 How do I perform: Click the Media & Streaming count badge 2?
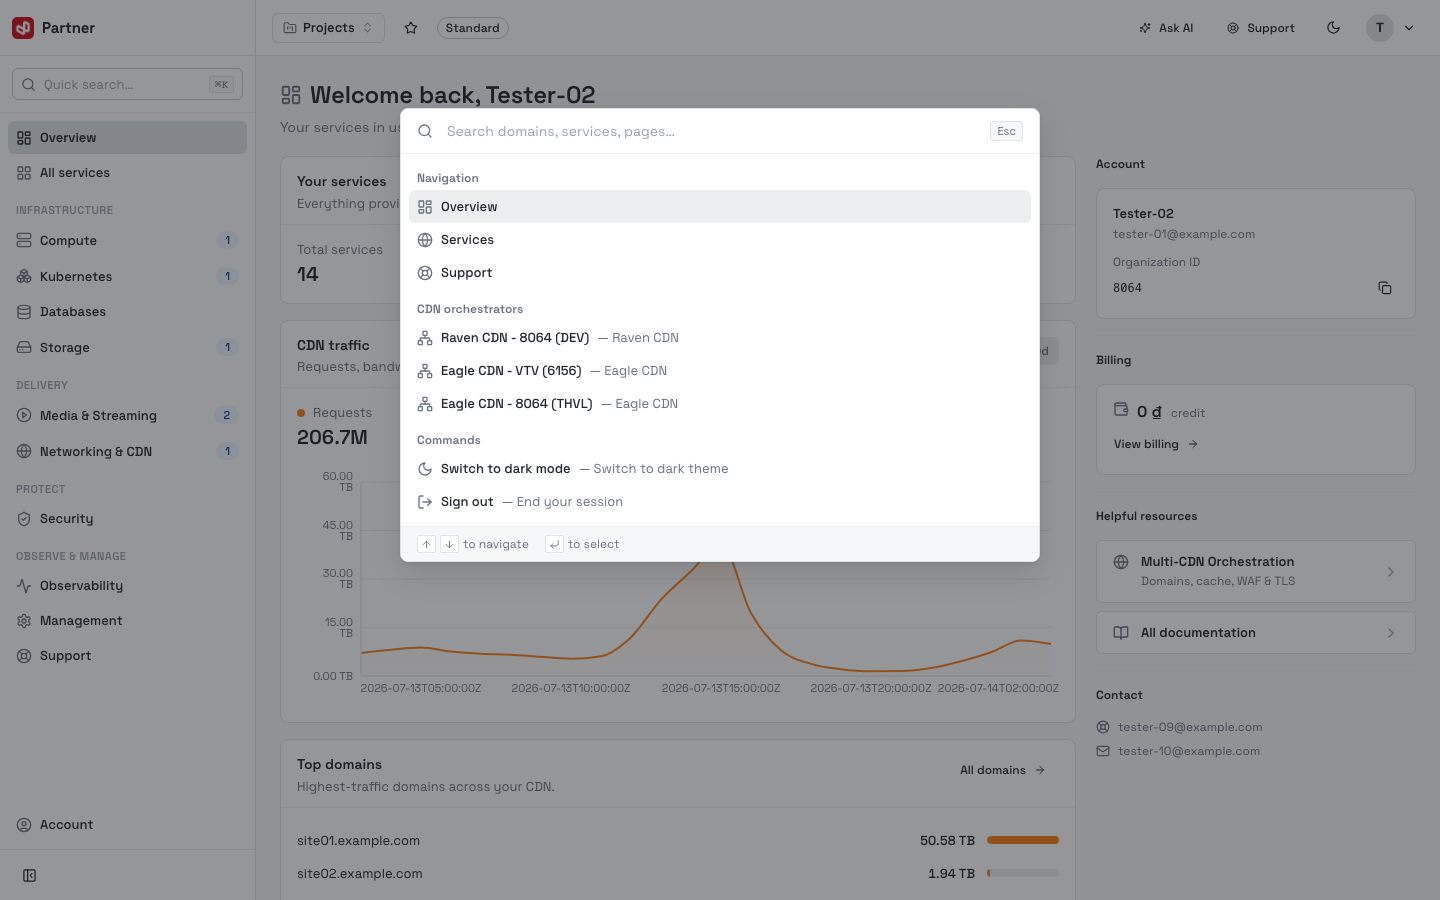(227, 416)
